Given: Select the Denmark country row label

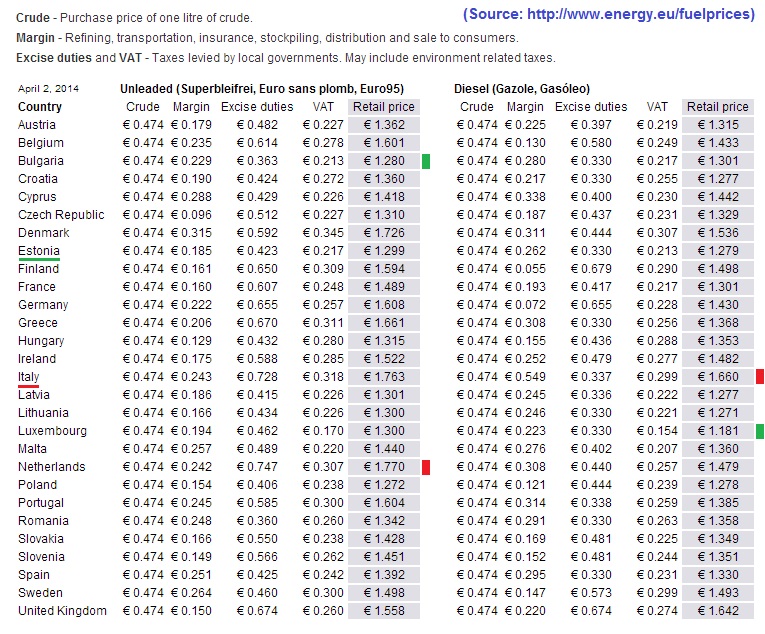Looking at the screenshot, I should pos(44,233).
